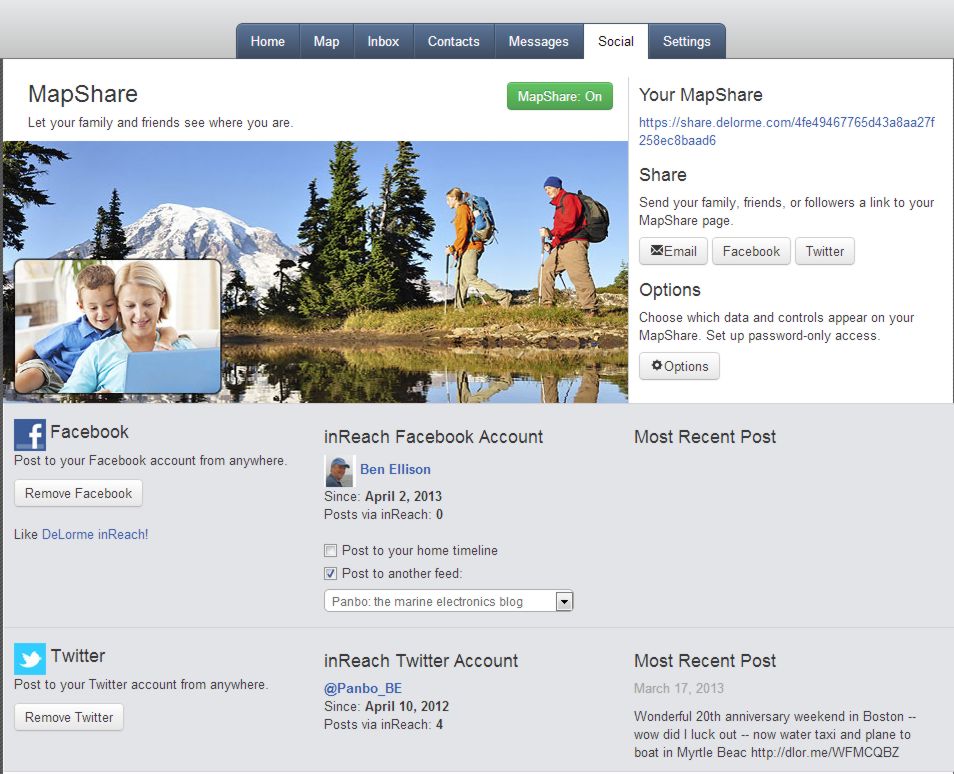Screen dimensions: 954x774
Task: Open the Panbo feed selection dropdown
Action: (x=448, y=601)
